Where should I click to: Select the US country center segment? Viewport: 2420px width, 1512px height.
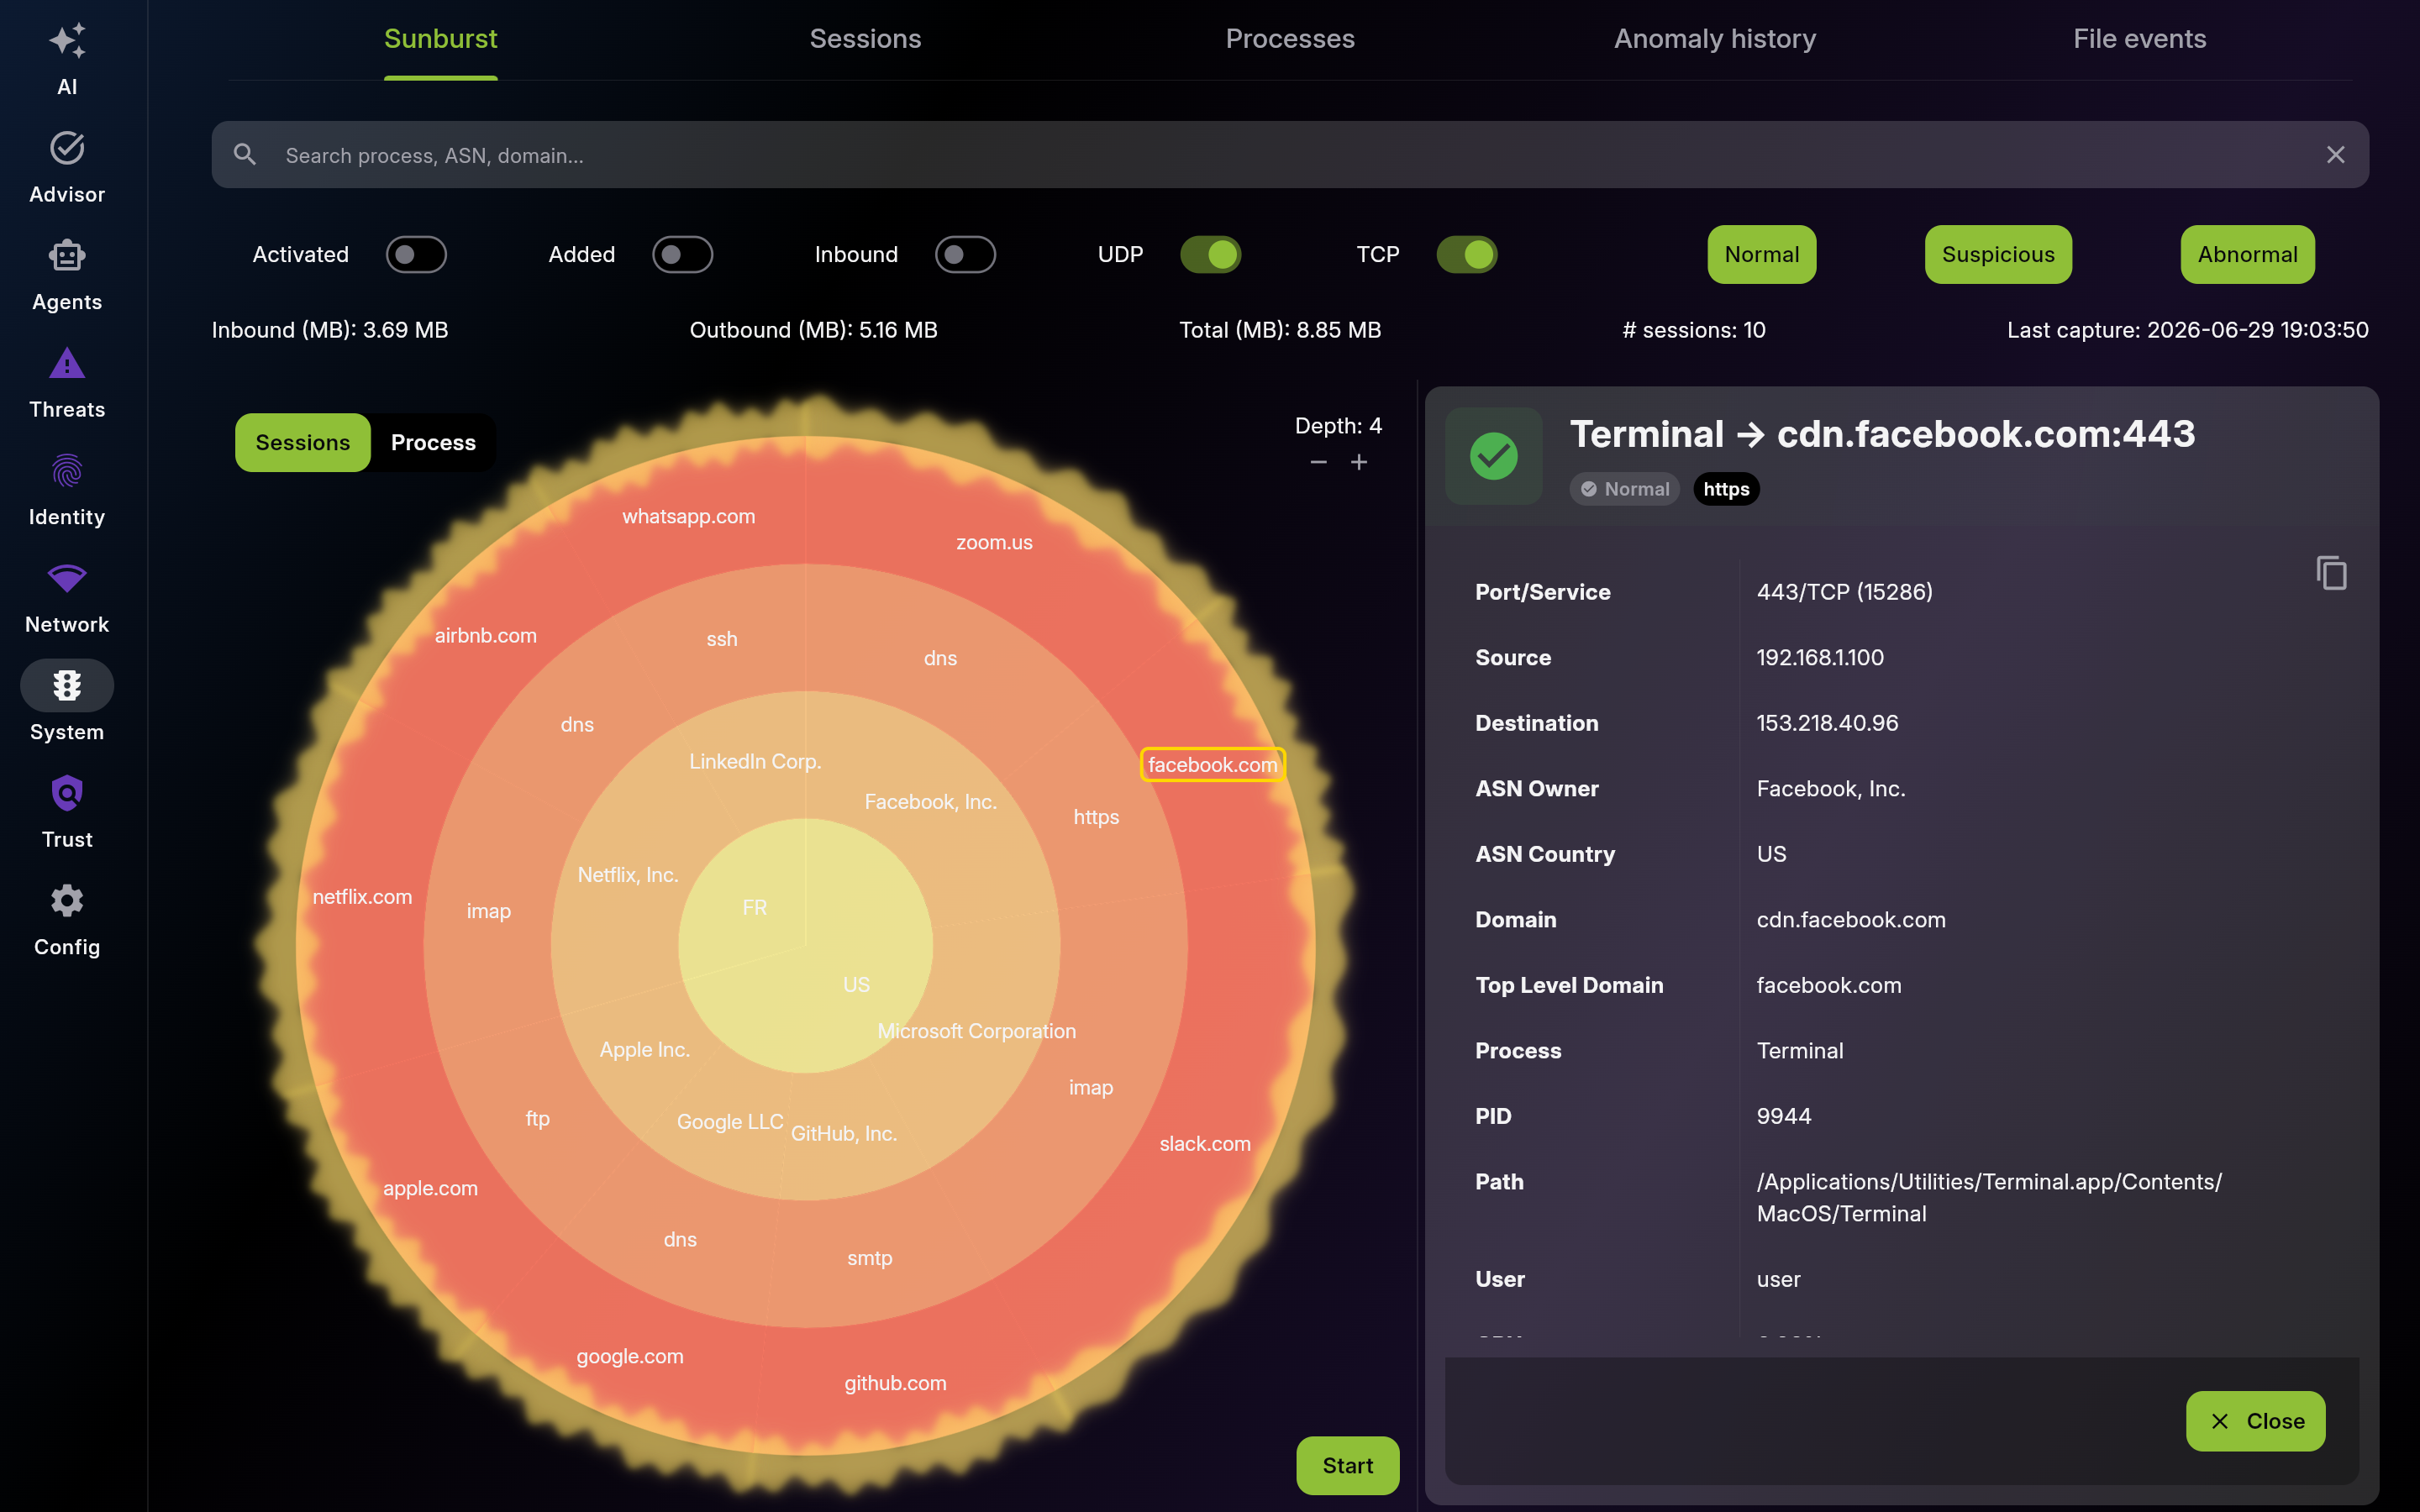pos(856,984)
